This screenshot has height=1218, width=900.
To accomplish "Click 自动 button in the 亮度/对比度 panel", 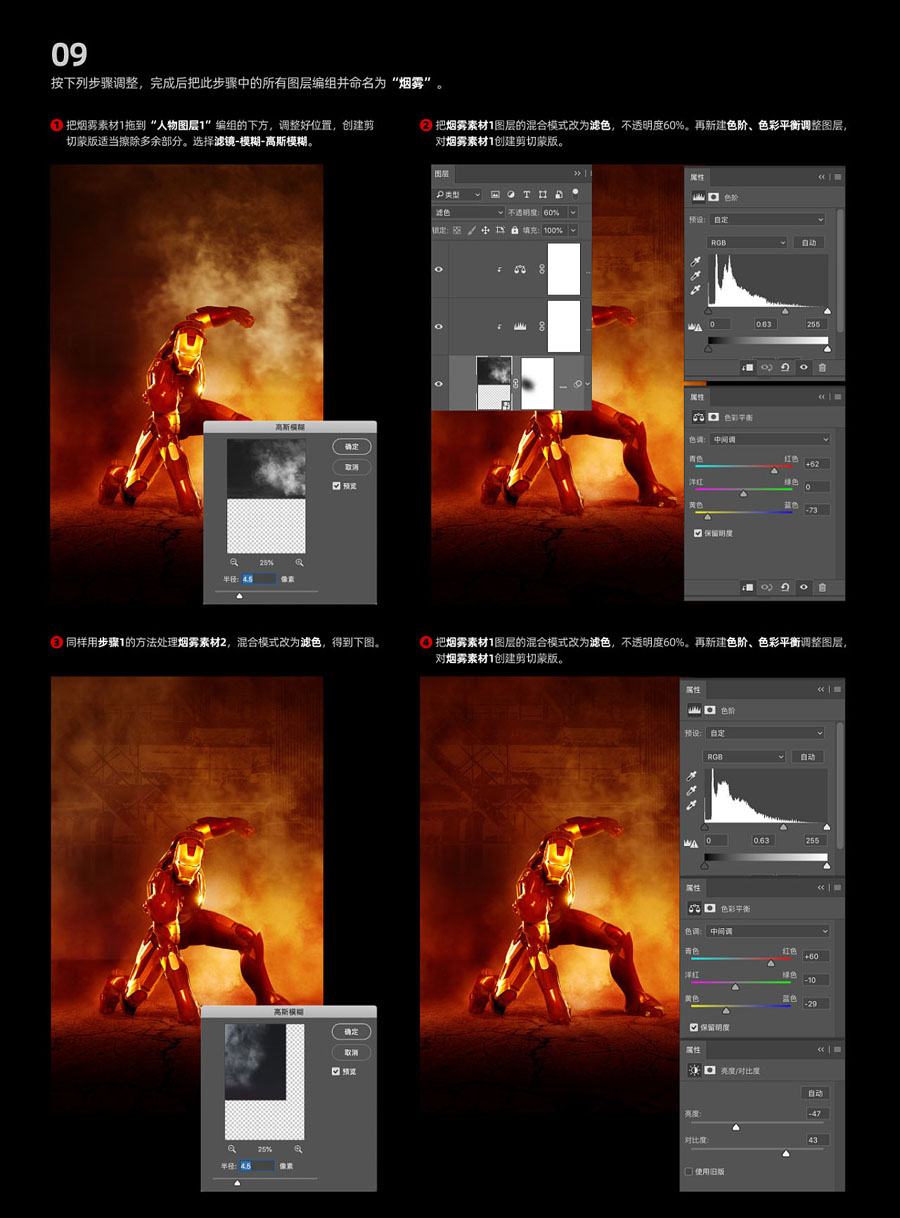I will tap(815, 1093).
